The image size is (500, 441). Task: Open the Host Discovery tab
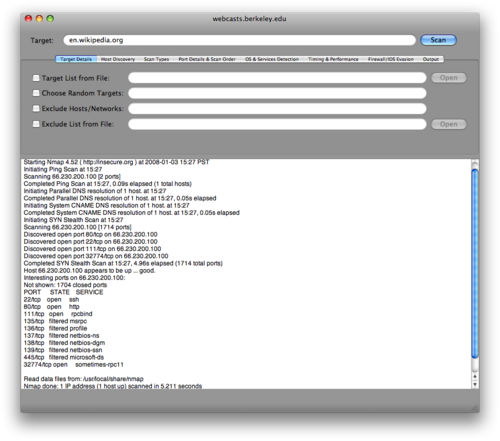point(118,59)
